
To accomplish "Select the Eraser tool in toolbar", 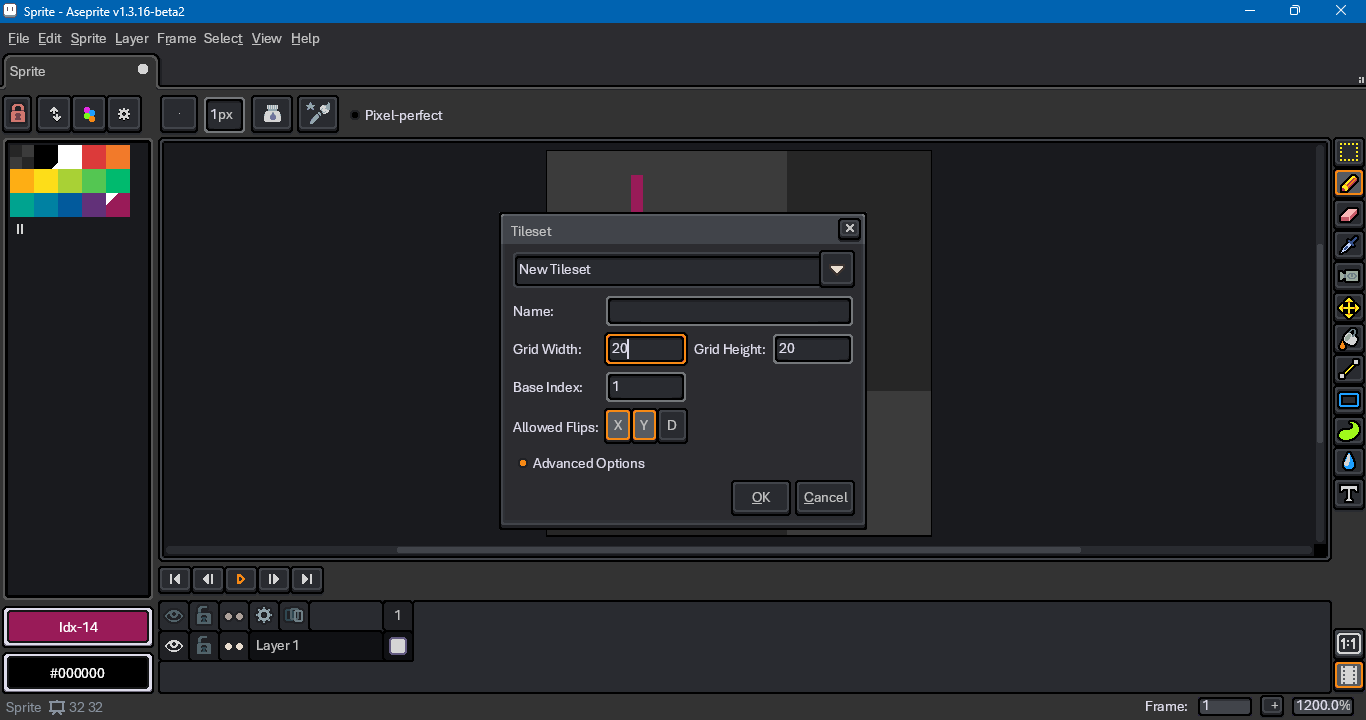I will [x=1349, y=215].
